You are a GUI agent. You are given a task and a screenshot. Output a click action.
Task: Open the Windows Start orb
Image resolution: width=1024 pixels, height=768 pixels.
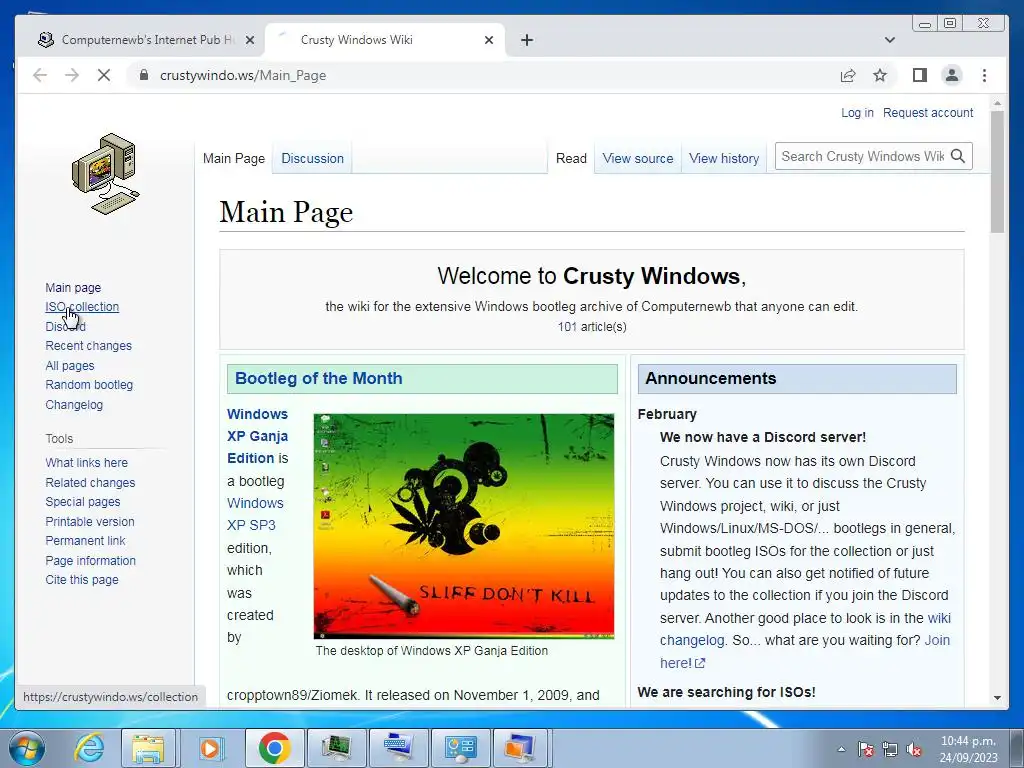click(27, 748)
